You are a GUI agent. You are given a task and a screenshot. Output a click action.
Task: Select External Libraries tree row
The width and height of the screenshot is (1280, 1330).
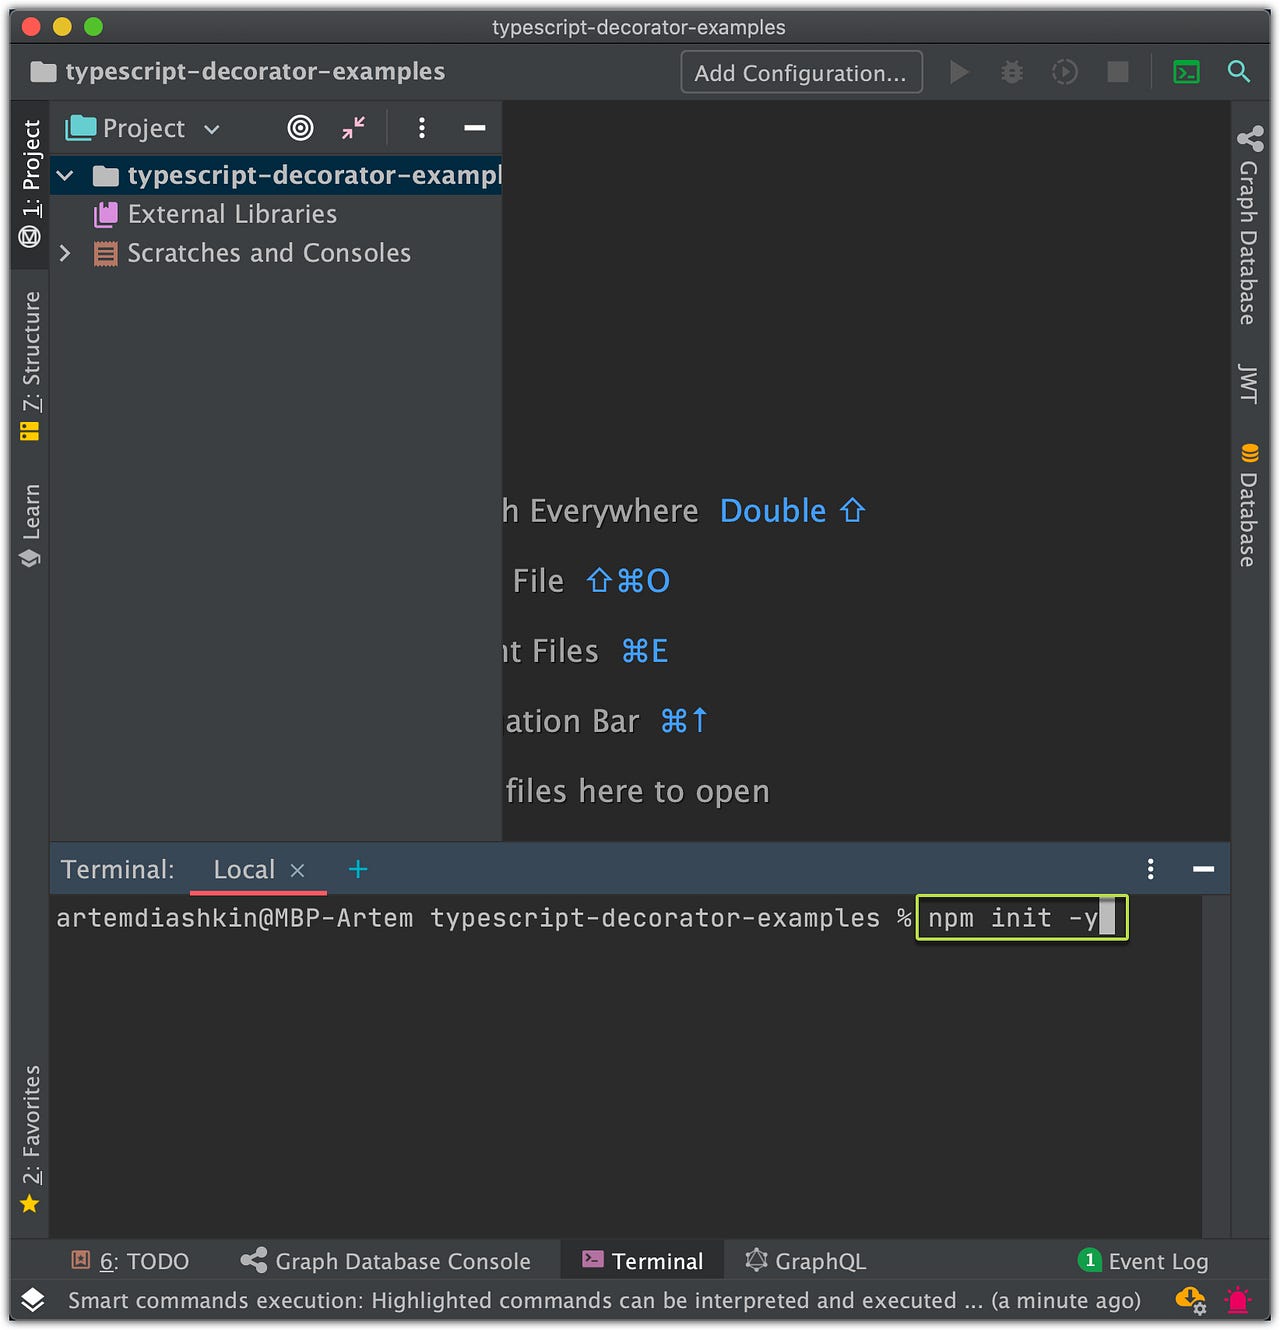click(x=276, y=214)
